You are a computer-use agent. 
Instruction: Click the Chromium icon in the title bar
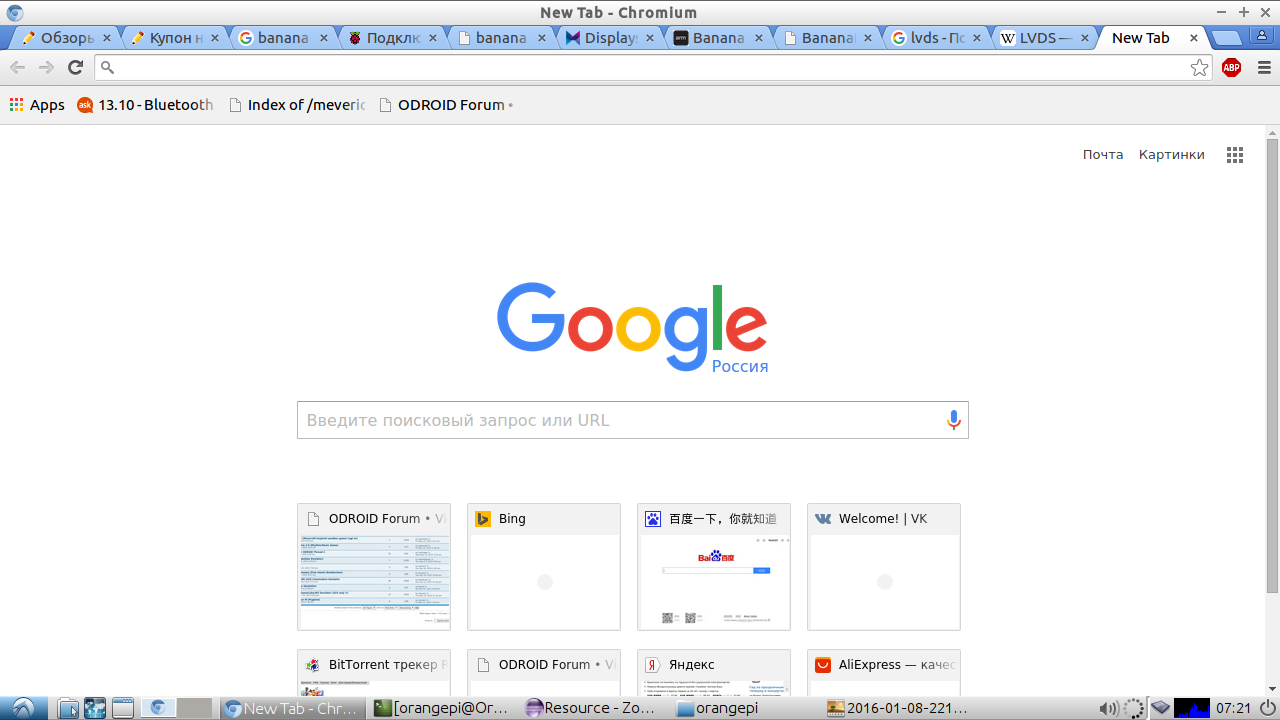[14, 12]
